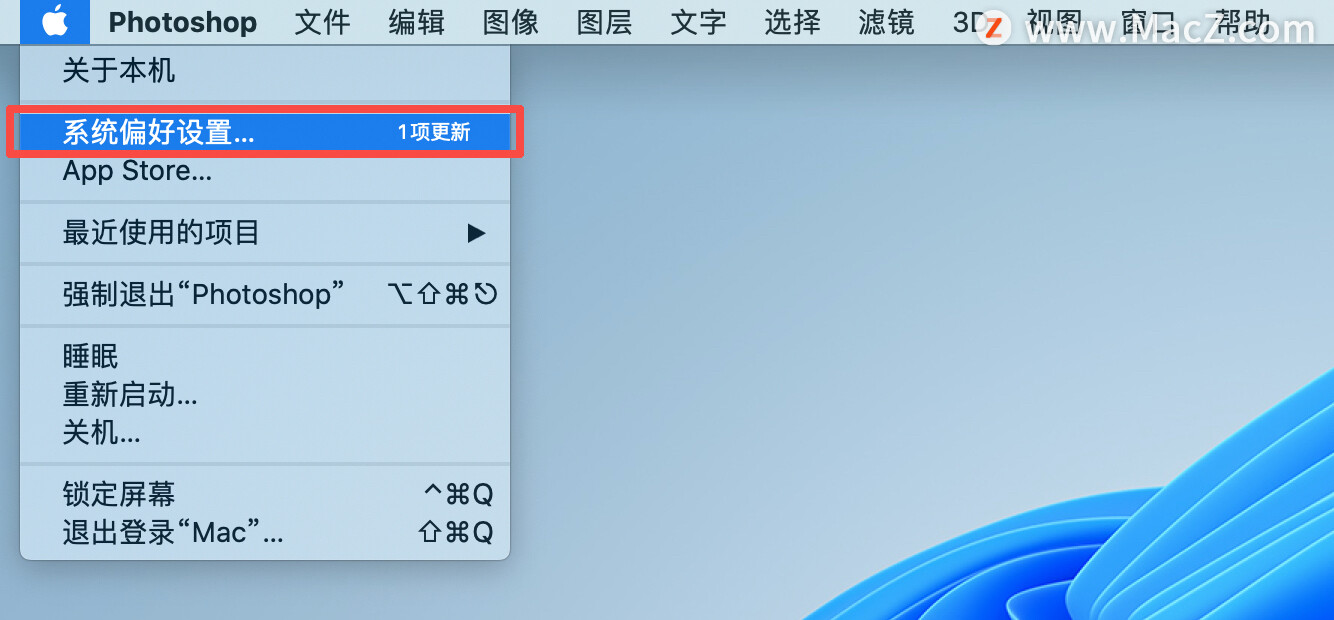Expand the 最近使用的项目 submenu arrow
1334x620 pixels.
point(476,233)
